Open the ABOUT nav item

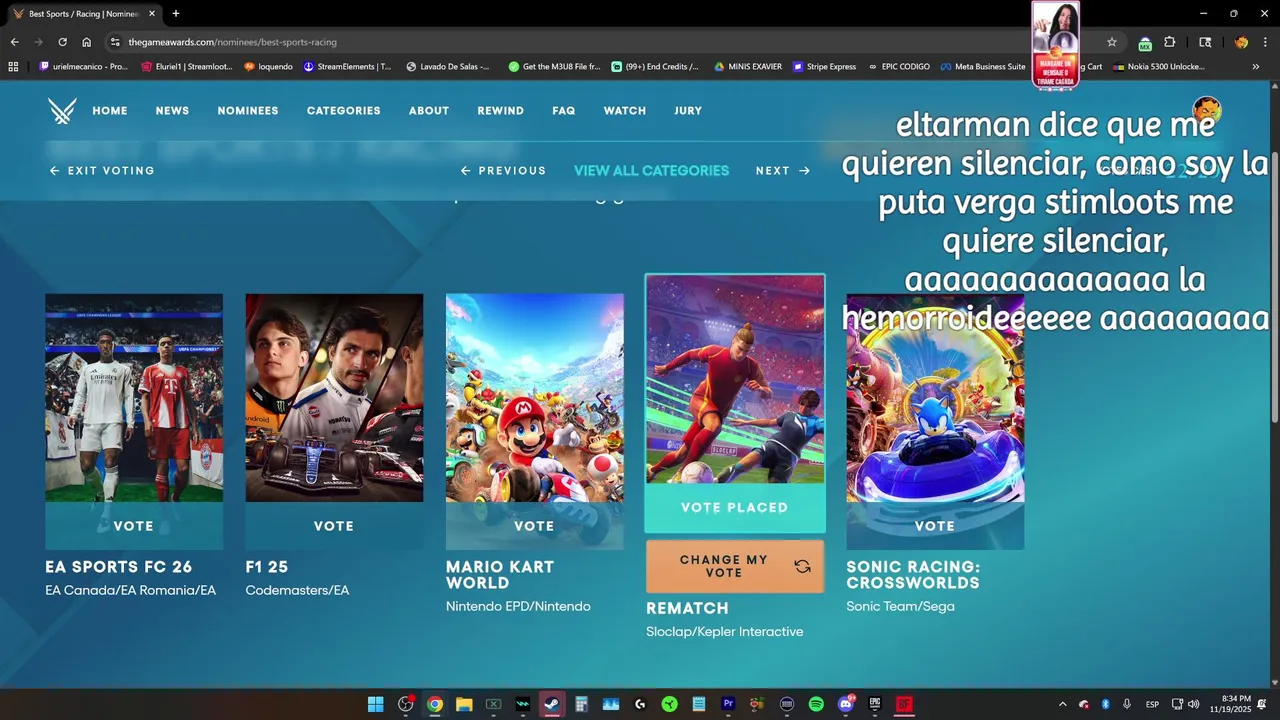[x=429, y=111]
